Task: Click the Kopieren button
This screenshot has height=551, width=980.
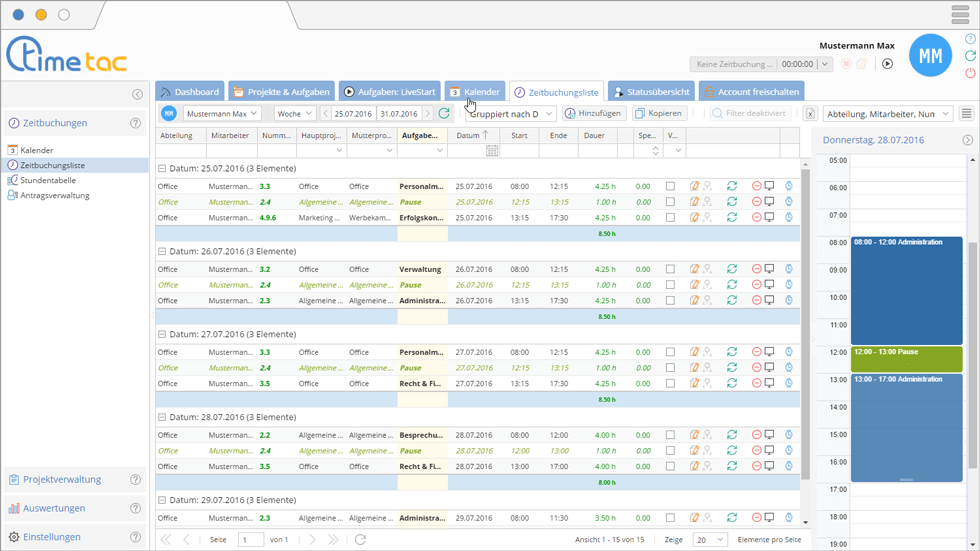Action: pos(658,114)
